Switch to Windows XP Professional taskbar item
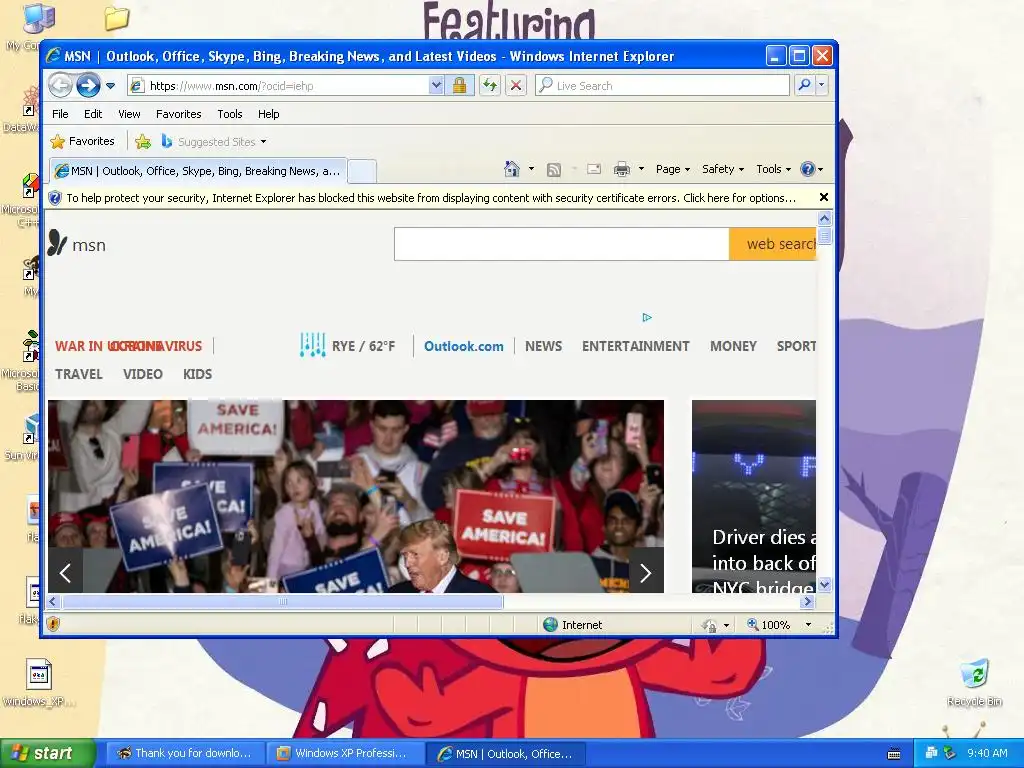 (x=343, y=754)
